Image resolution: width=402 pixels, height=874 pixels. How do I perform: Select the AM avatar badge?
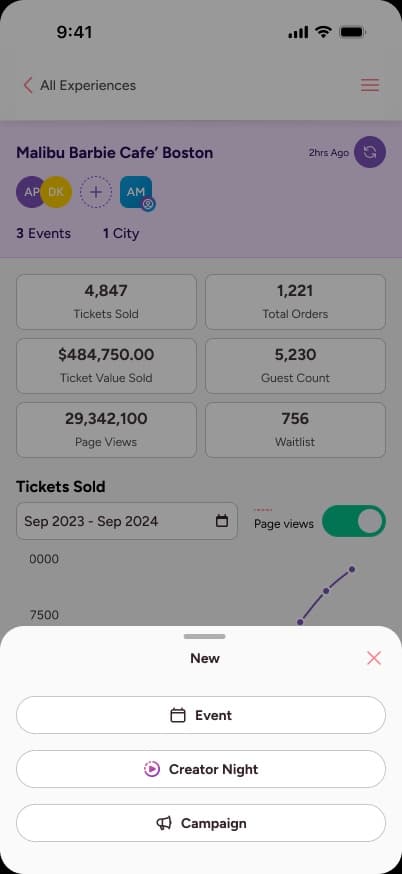pos(137,193)
